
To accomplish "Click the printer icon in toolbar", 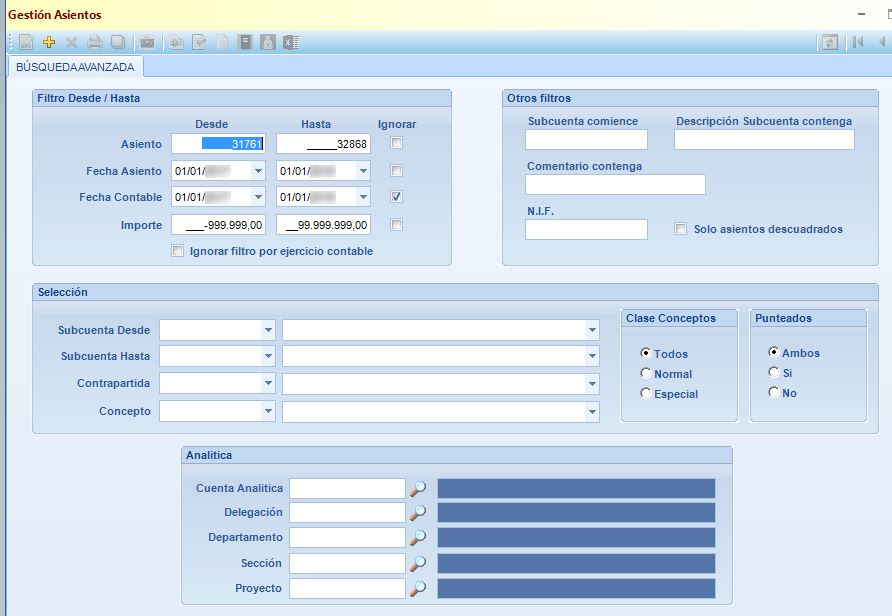I will coord(94,42).
